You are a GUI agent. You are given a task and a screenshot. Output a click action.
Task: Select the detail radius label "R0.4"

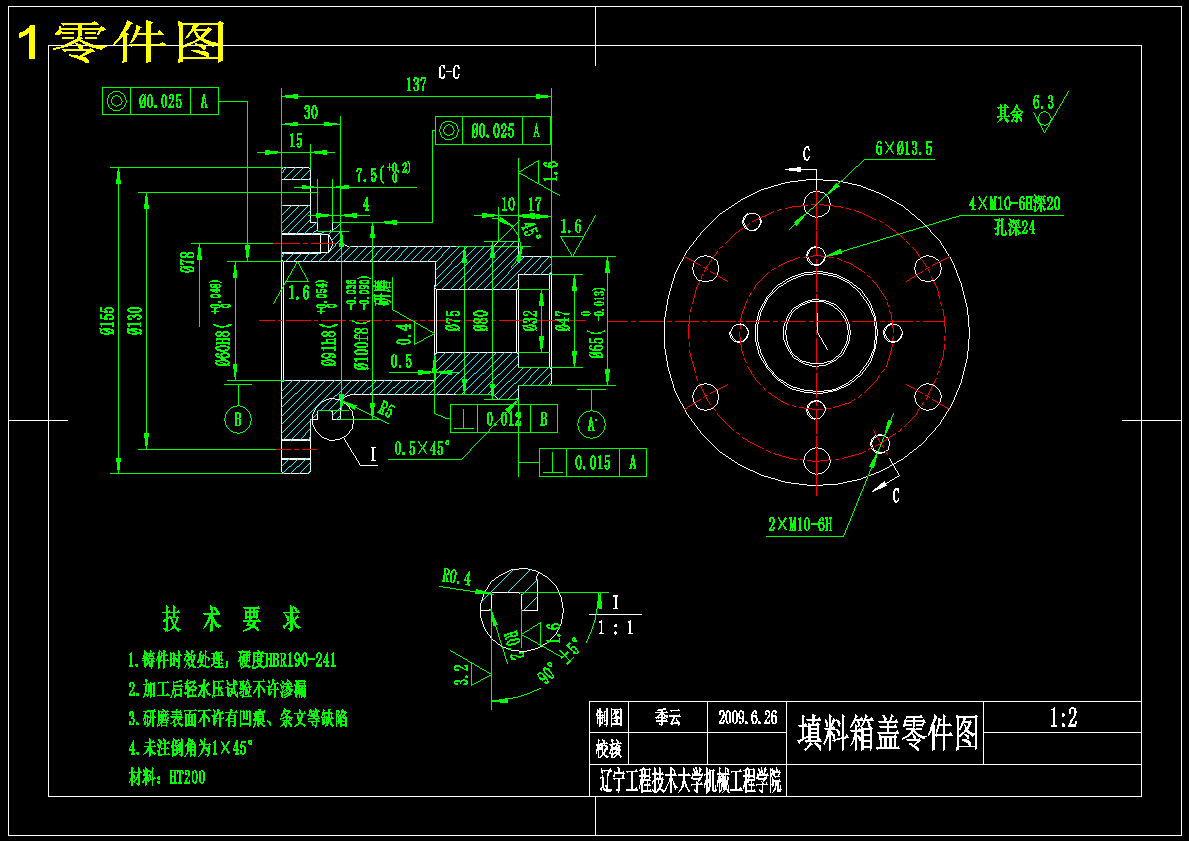456,578
